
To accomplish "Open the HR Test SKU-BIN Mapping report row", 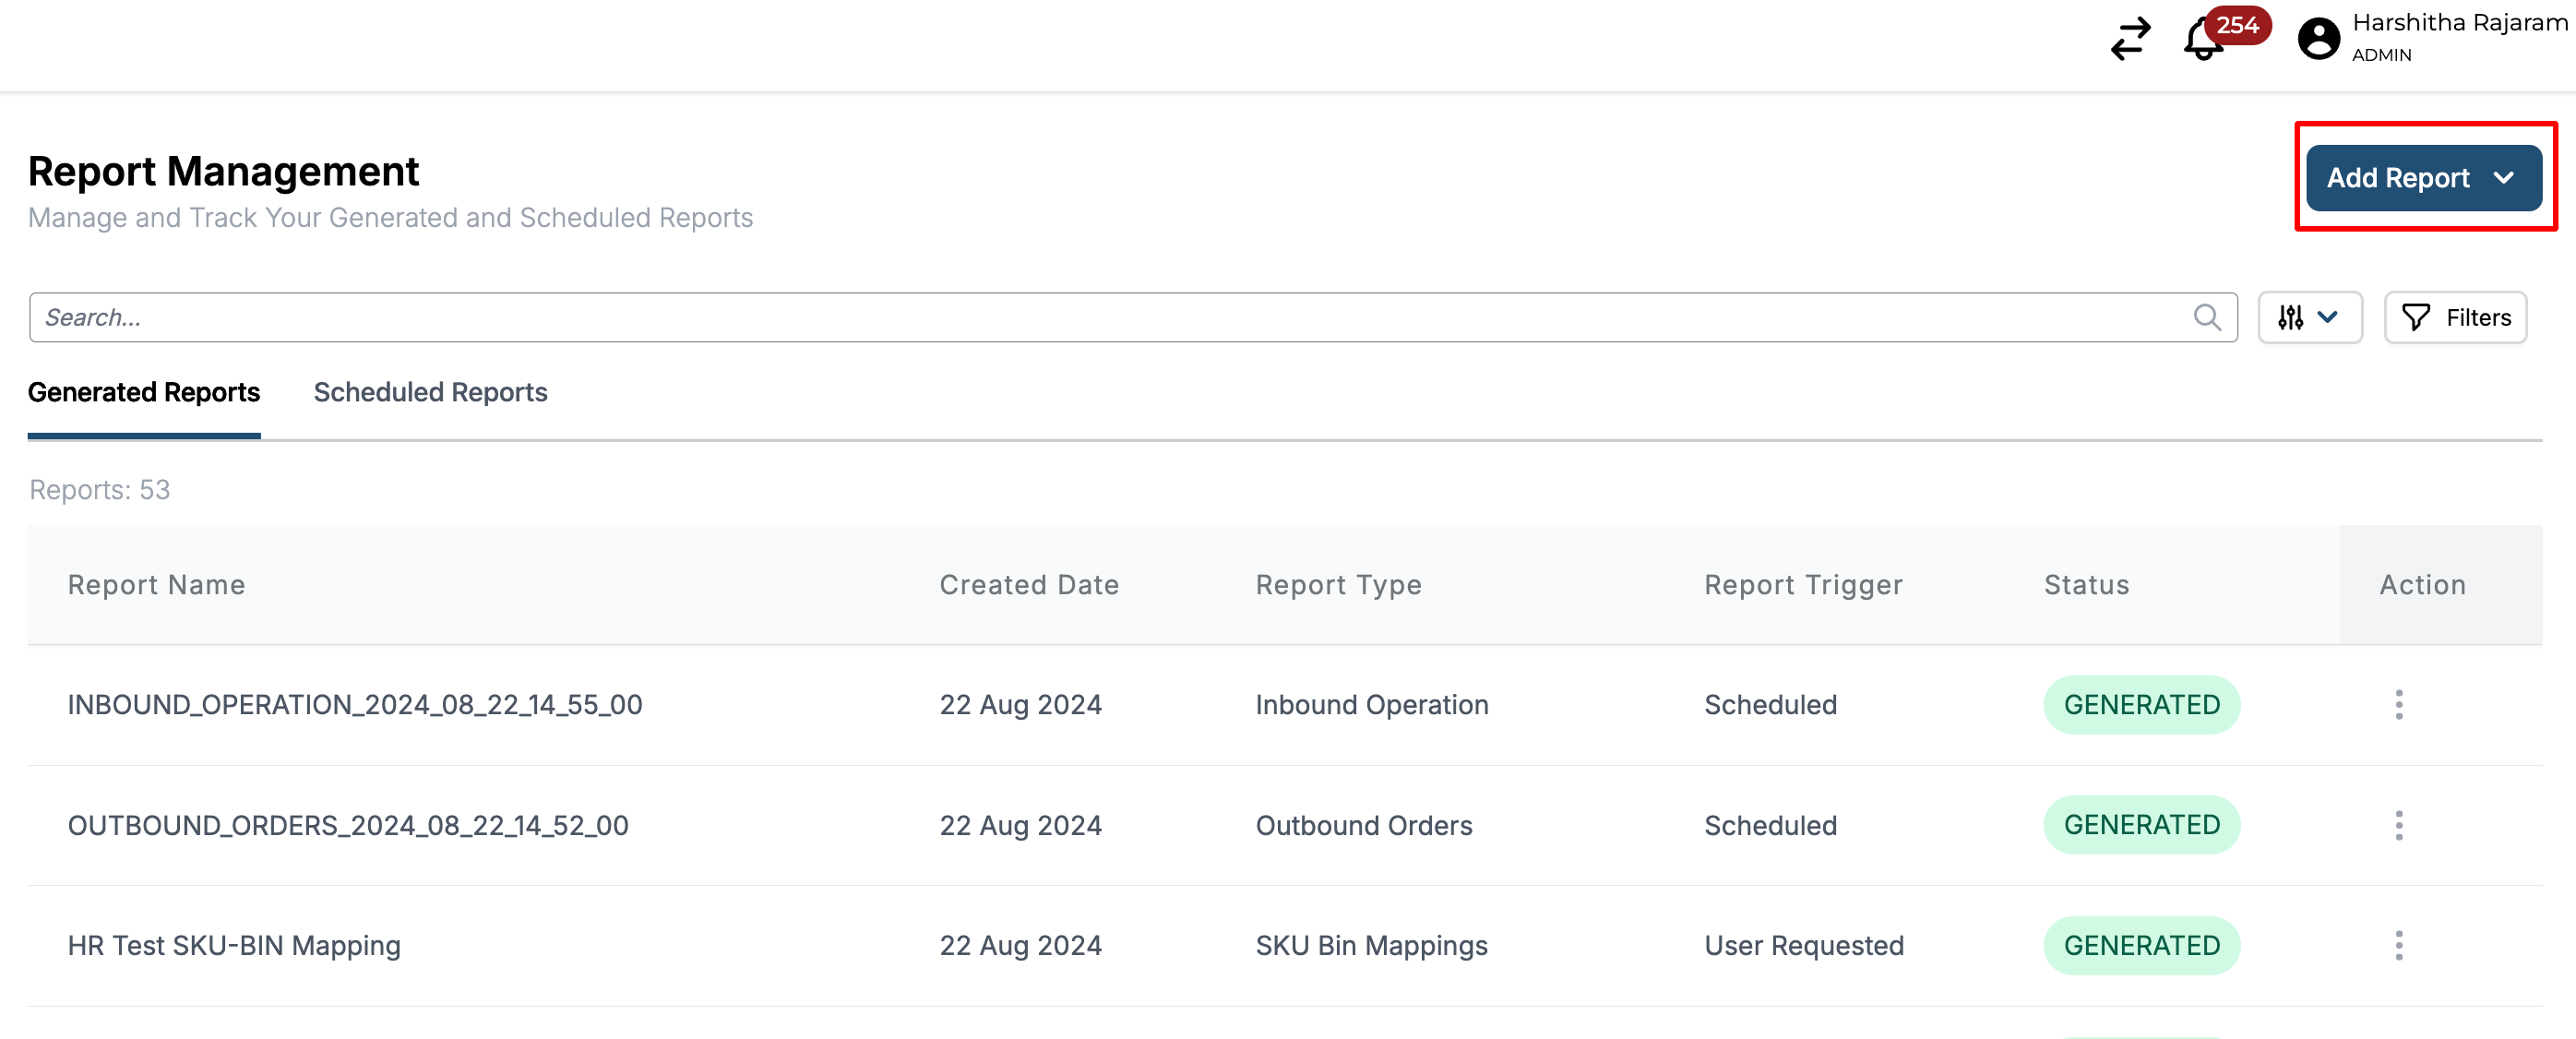I will pyautogui.click(x=234, y=945).
